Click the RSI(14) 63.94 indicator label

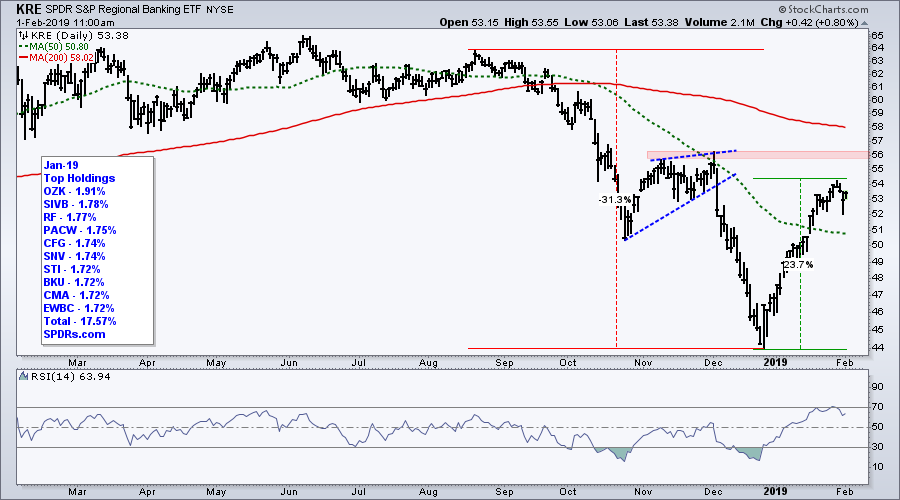pyautogui.click(x=71, y=377)
